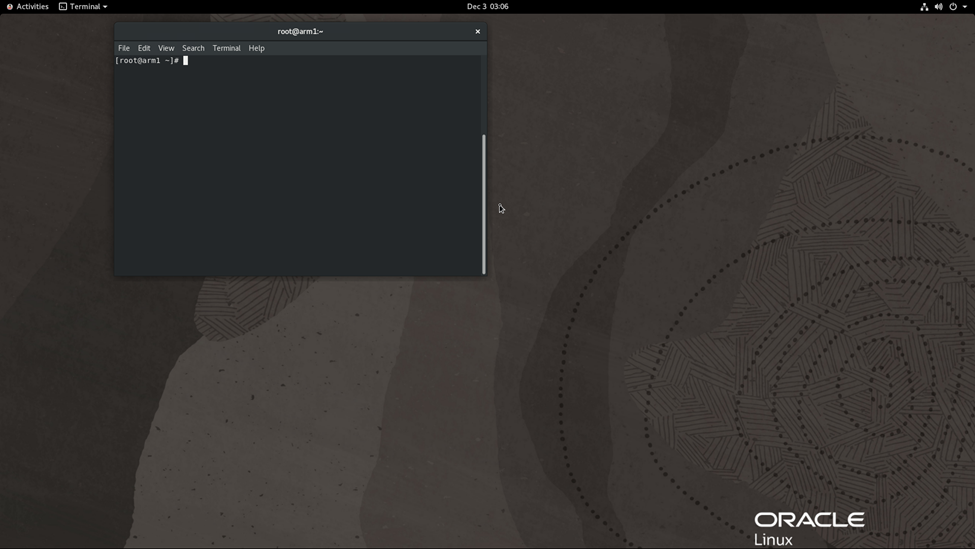Close the root@arm1 terminal window

pyautogui.click(x=478, y=31)
